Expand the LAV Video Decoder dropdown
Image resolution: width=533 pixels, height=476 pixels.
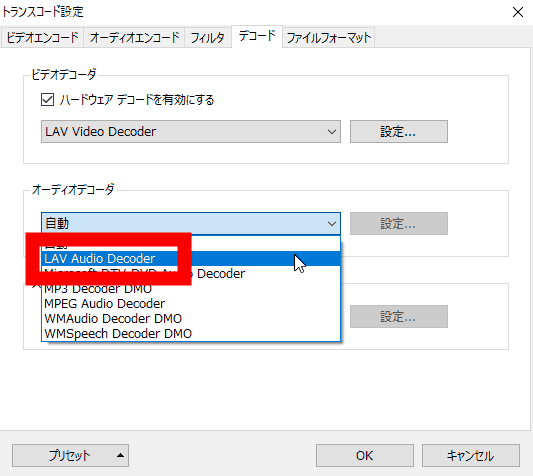click(191, 132)
